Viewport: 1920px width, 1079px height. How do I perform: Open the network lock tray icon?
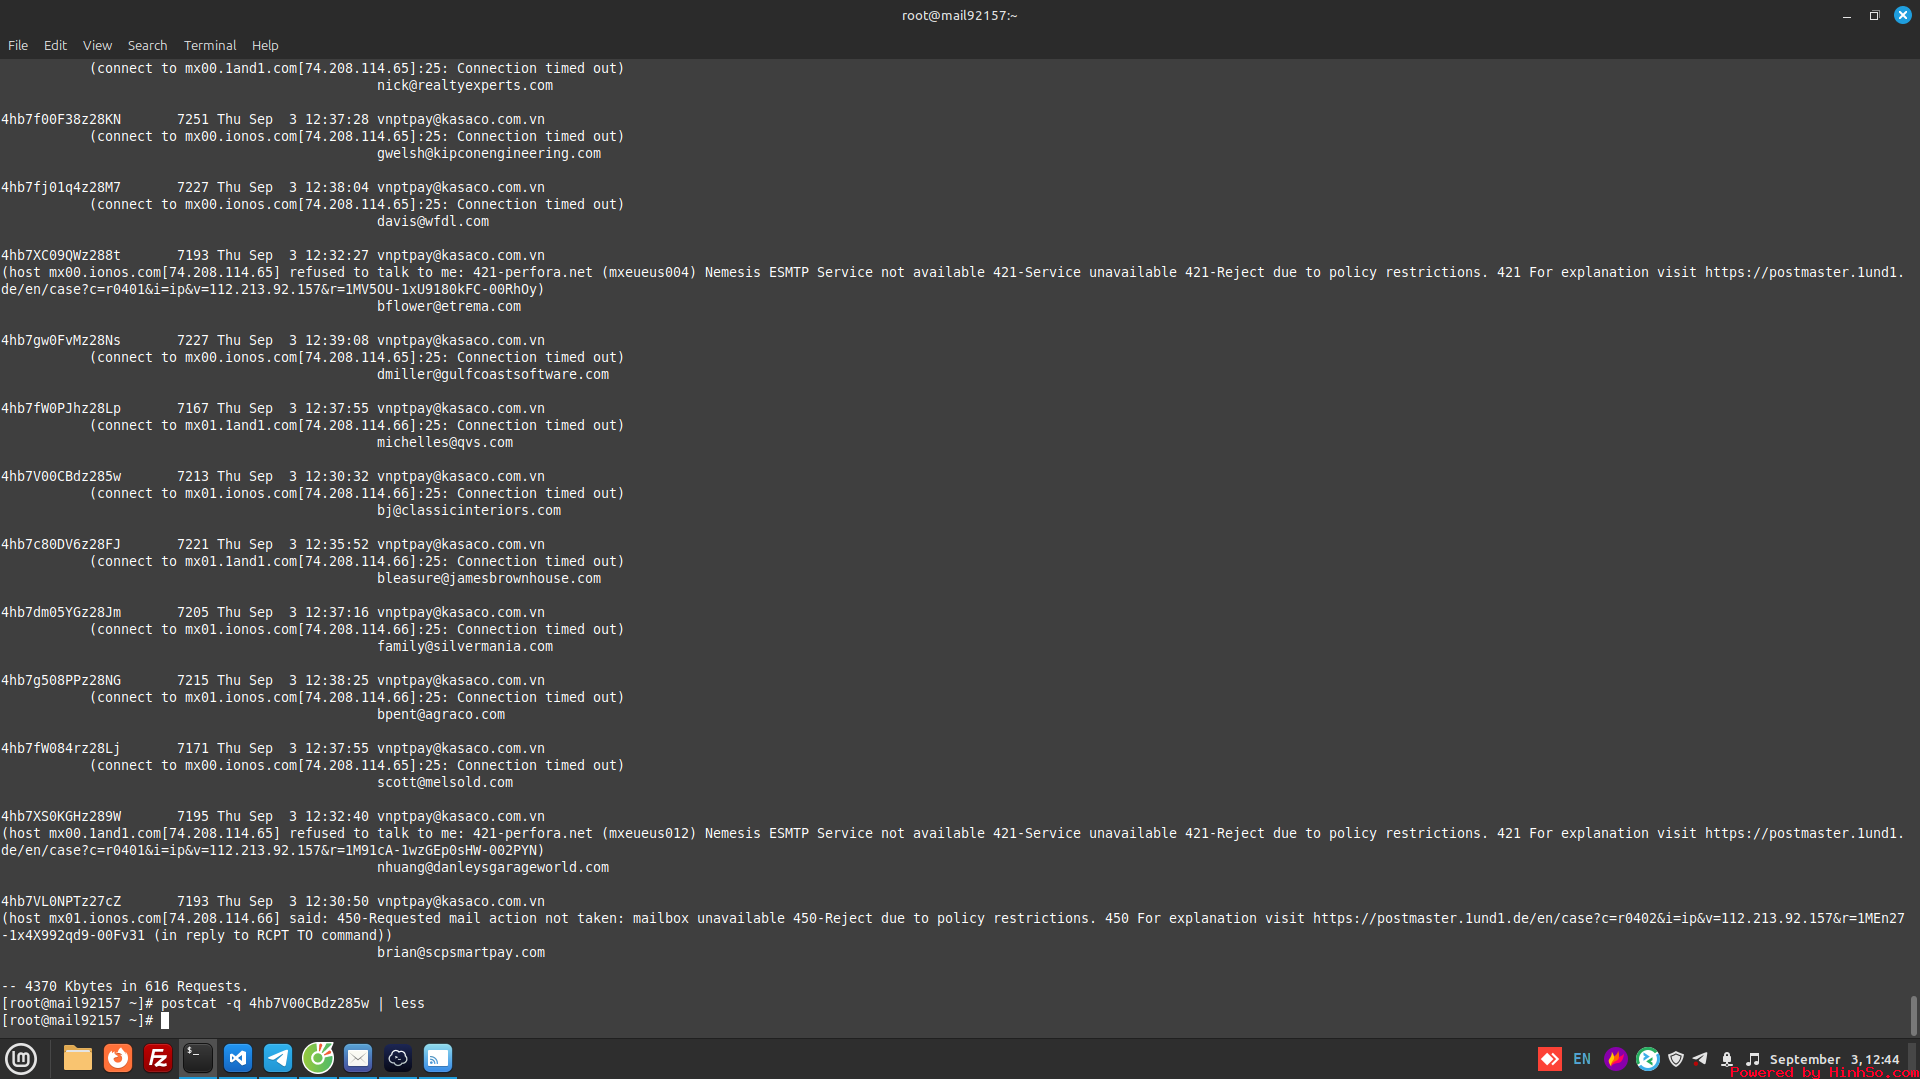[x=1727, y=1059]
